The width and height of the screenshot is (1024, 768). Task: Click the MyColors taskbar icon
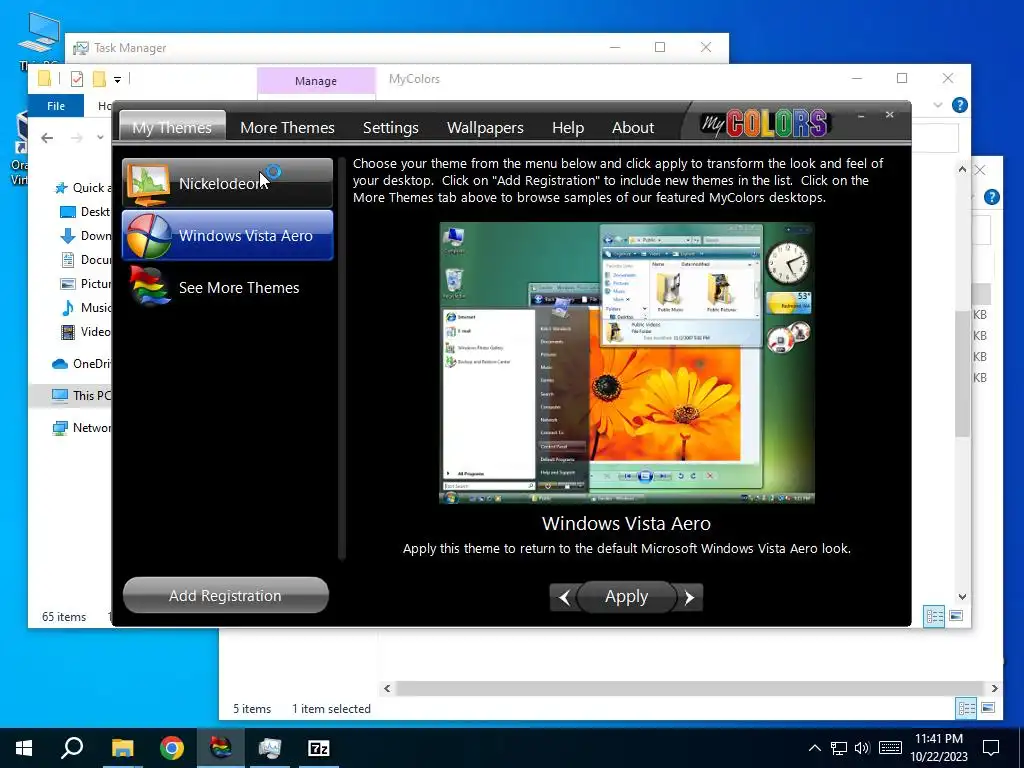[221, 748]
